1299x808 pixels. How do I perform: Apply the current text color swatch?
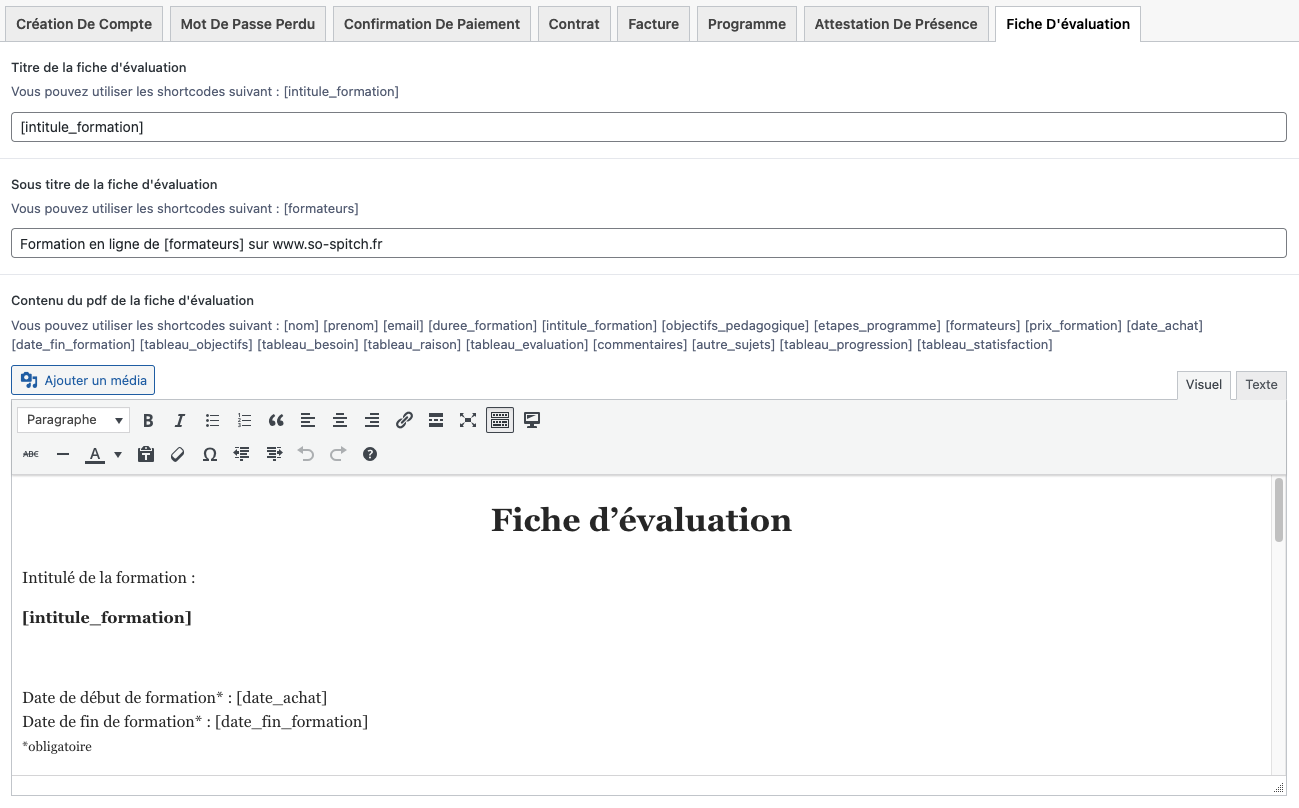coord(95,454)
